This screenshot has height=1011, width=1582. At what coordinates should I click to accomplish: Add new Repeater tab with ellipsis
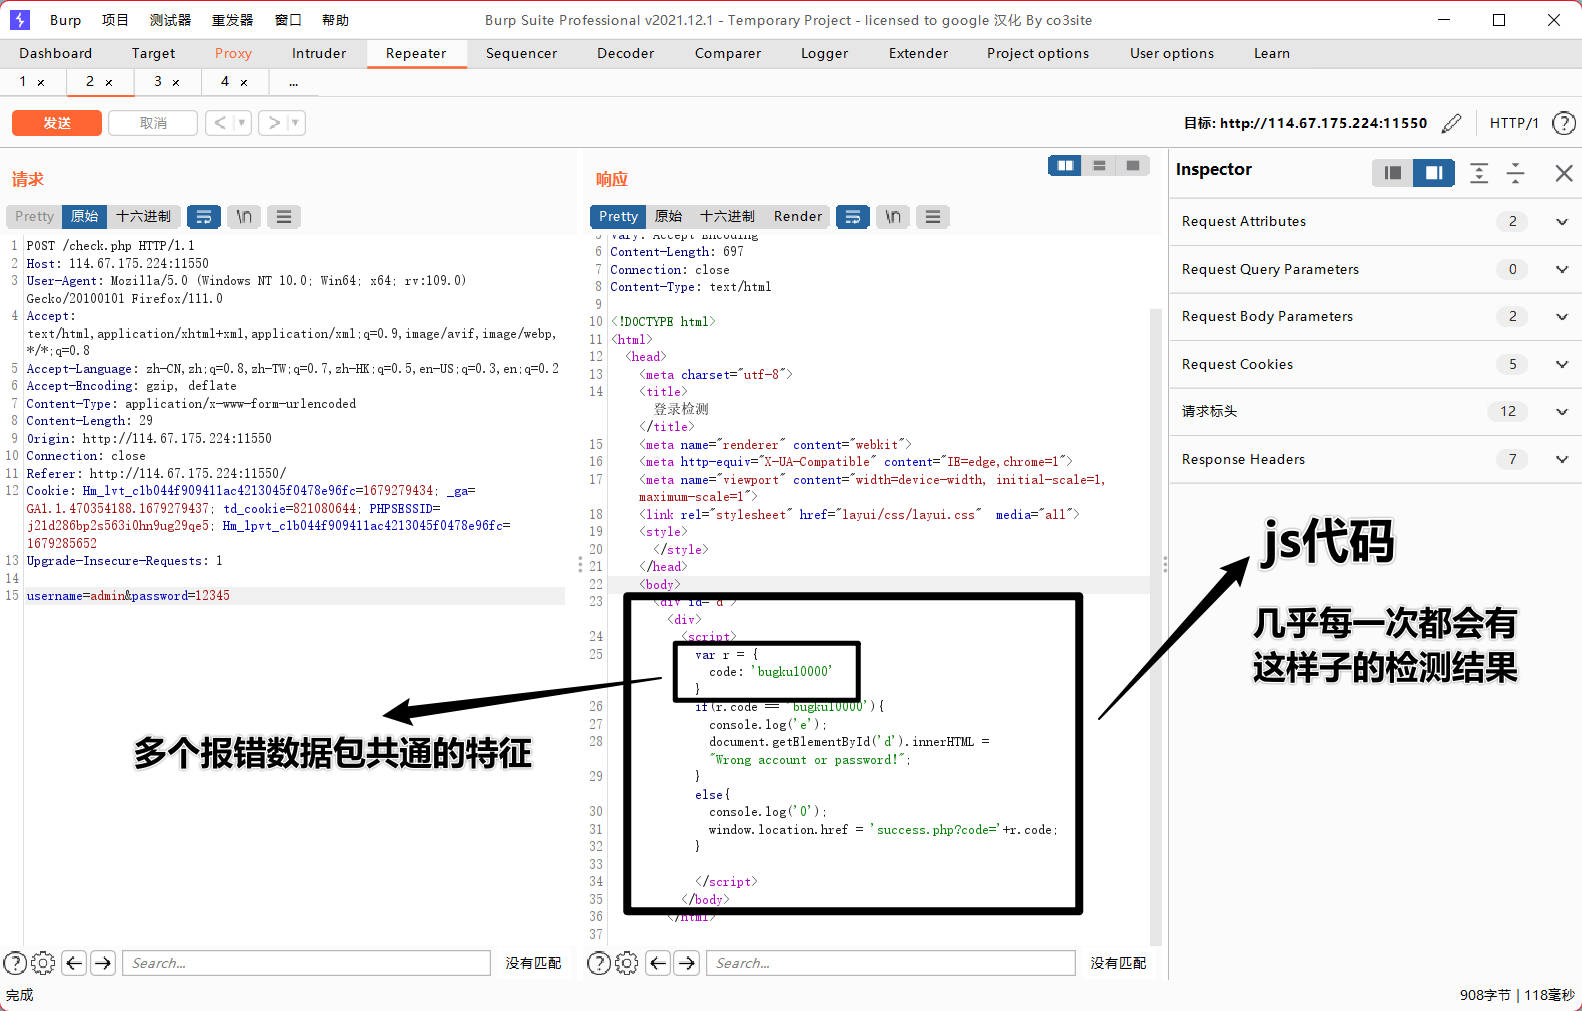tap(294, 82)
